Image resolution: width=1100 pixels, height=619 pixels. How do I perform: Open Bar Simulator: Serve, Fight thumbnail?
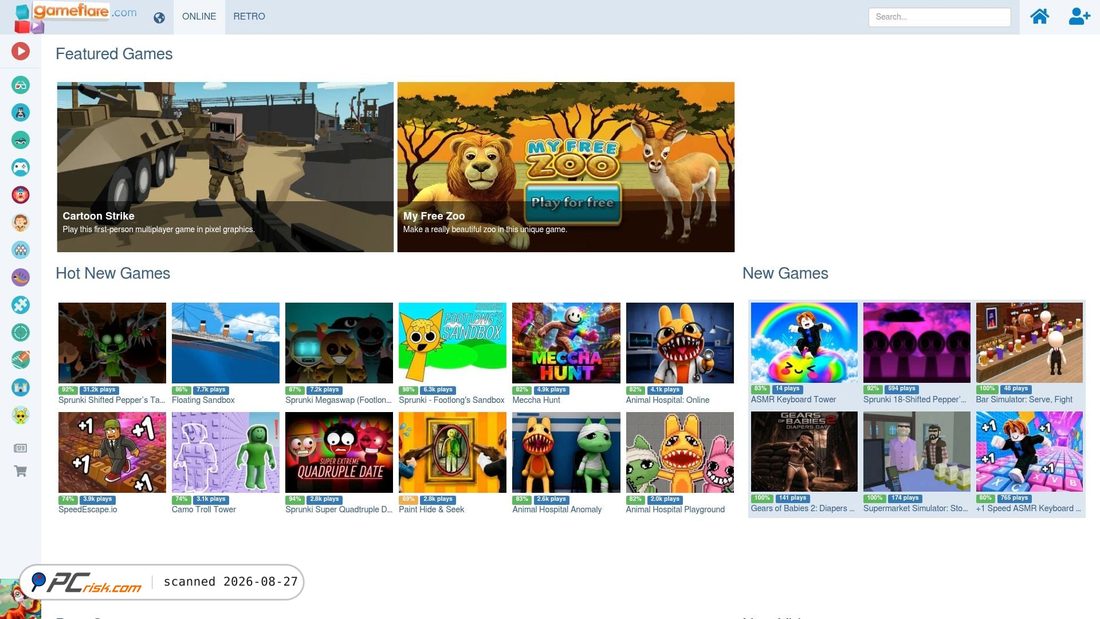point(1029,342)
